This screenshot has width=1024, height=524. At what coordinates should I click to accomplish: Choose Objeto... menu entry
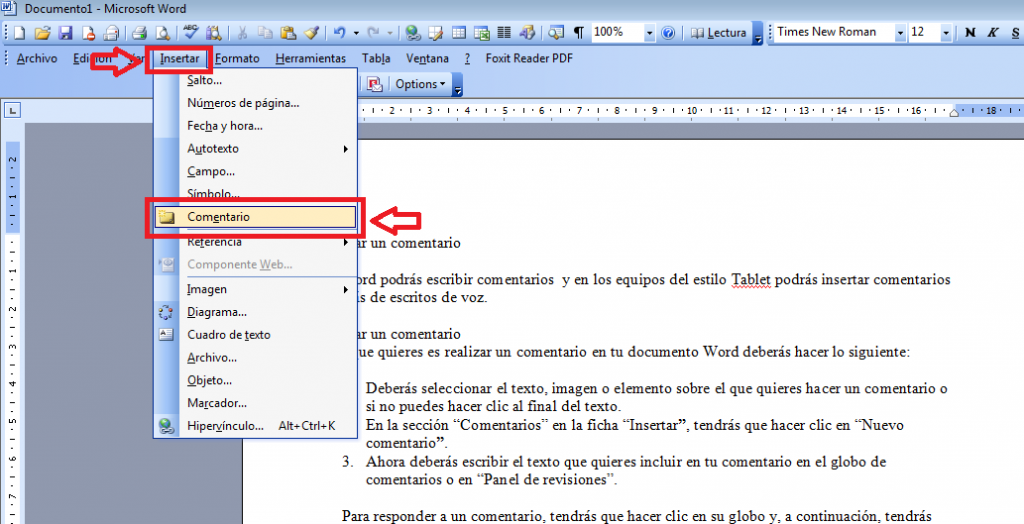pyautogui.click(x=256, y=380)
